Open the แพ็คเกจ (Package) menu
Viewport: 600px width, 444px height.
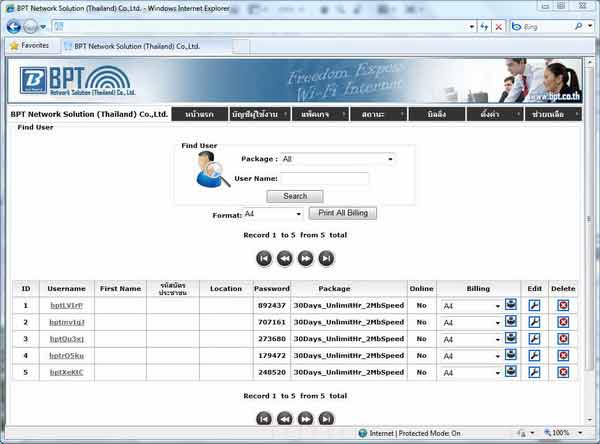pyautogui.click(x=320, y=114)
